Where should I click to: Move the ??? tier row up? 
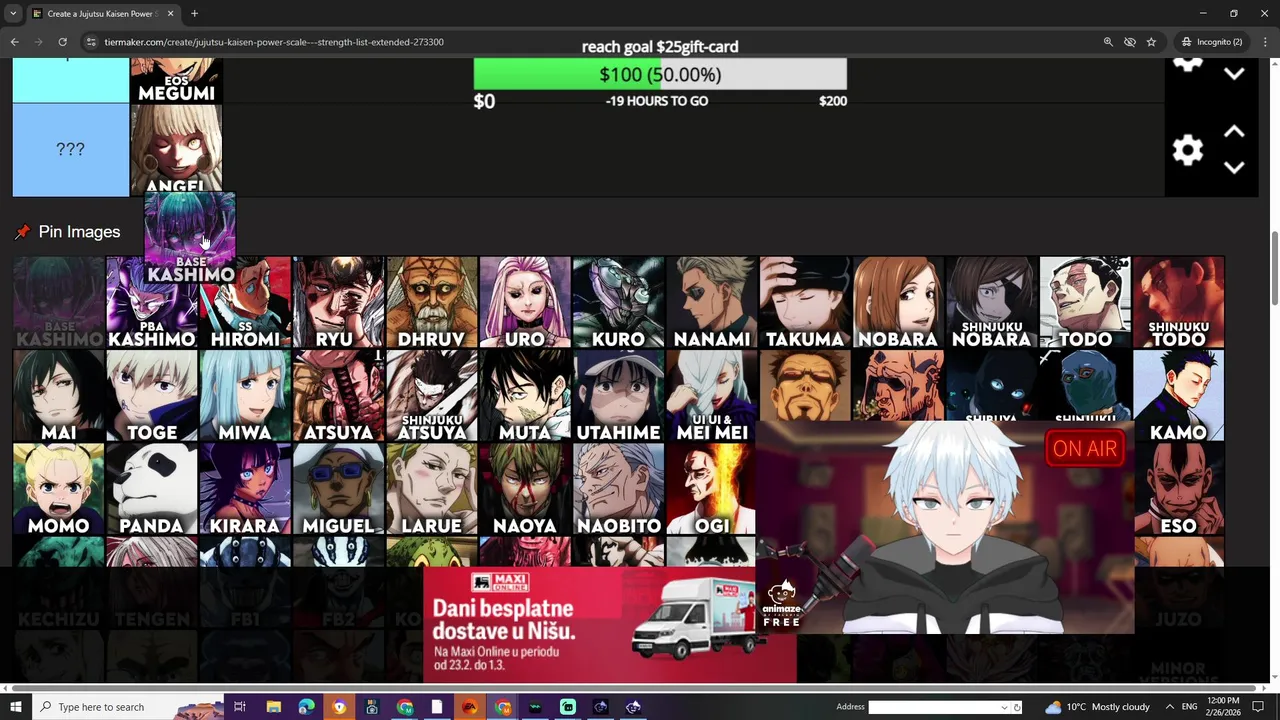1234,132
